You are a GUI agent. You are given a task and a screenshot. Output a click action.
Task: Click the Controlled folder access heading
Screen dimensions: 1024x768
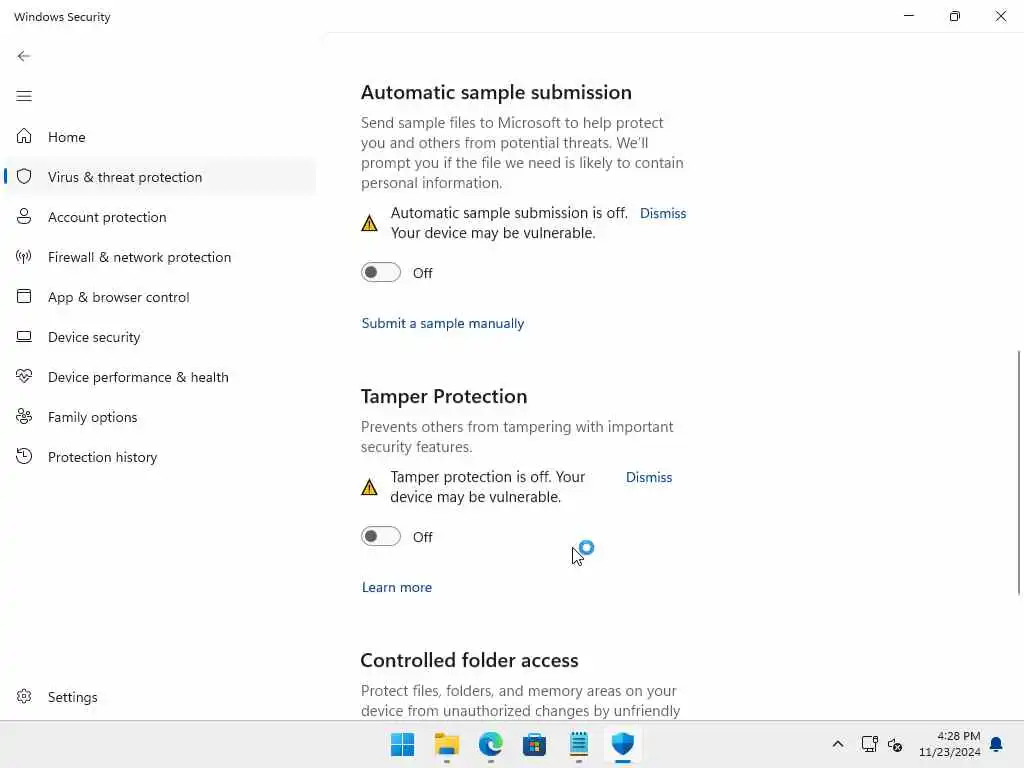tap(469, 660)
